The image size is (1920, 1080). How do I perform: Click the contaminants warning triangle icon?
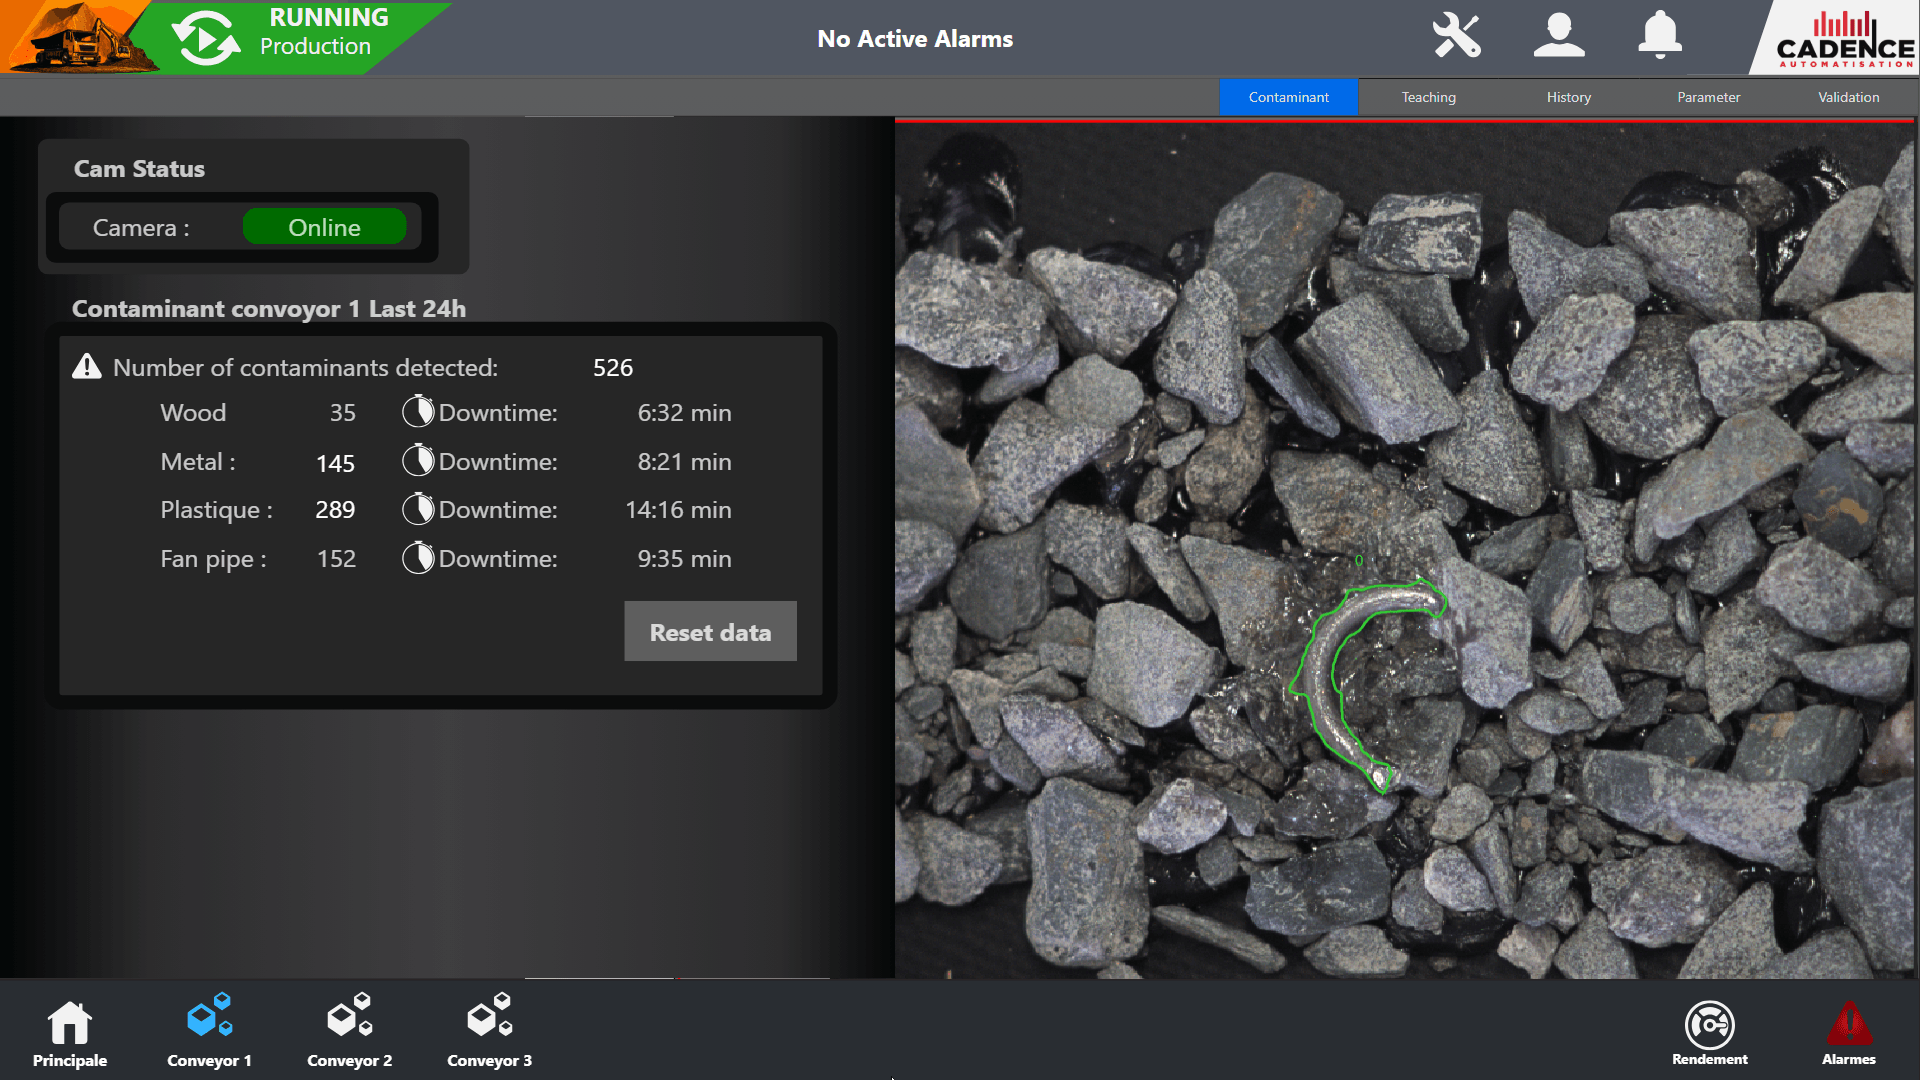click(x=87, y=367)
